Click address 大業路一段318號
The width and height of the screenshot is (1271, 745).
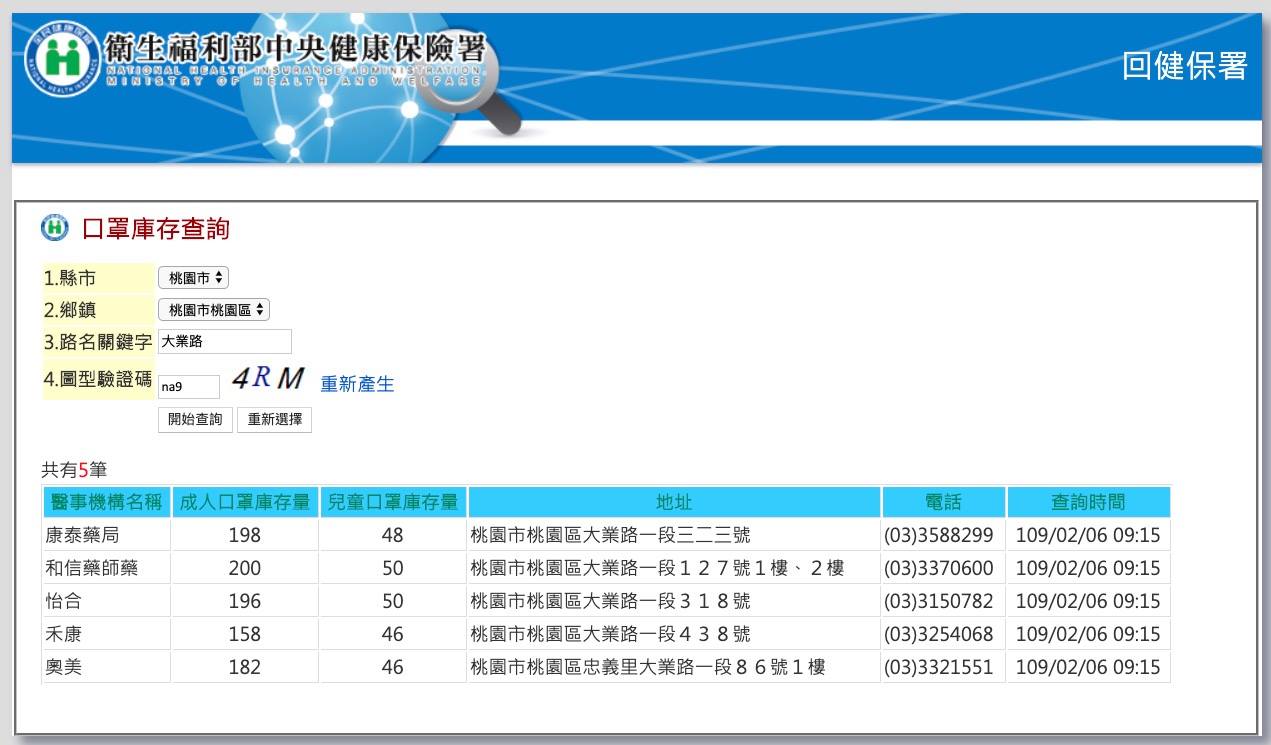(x=610, y=601)
